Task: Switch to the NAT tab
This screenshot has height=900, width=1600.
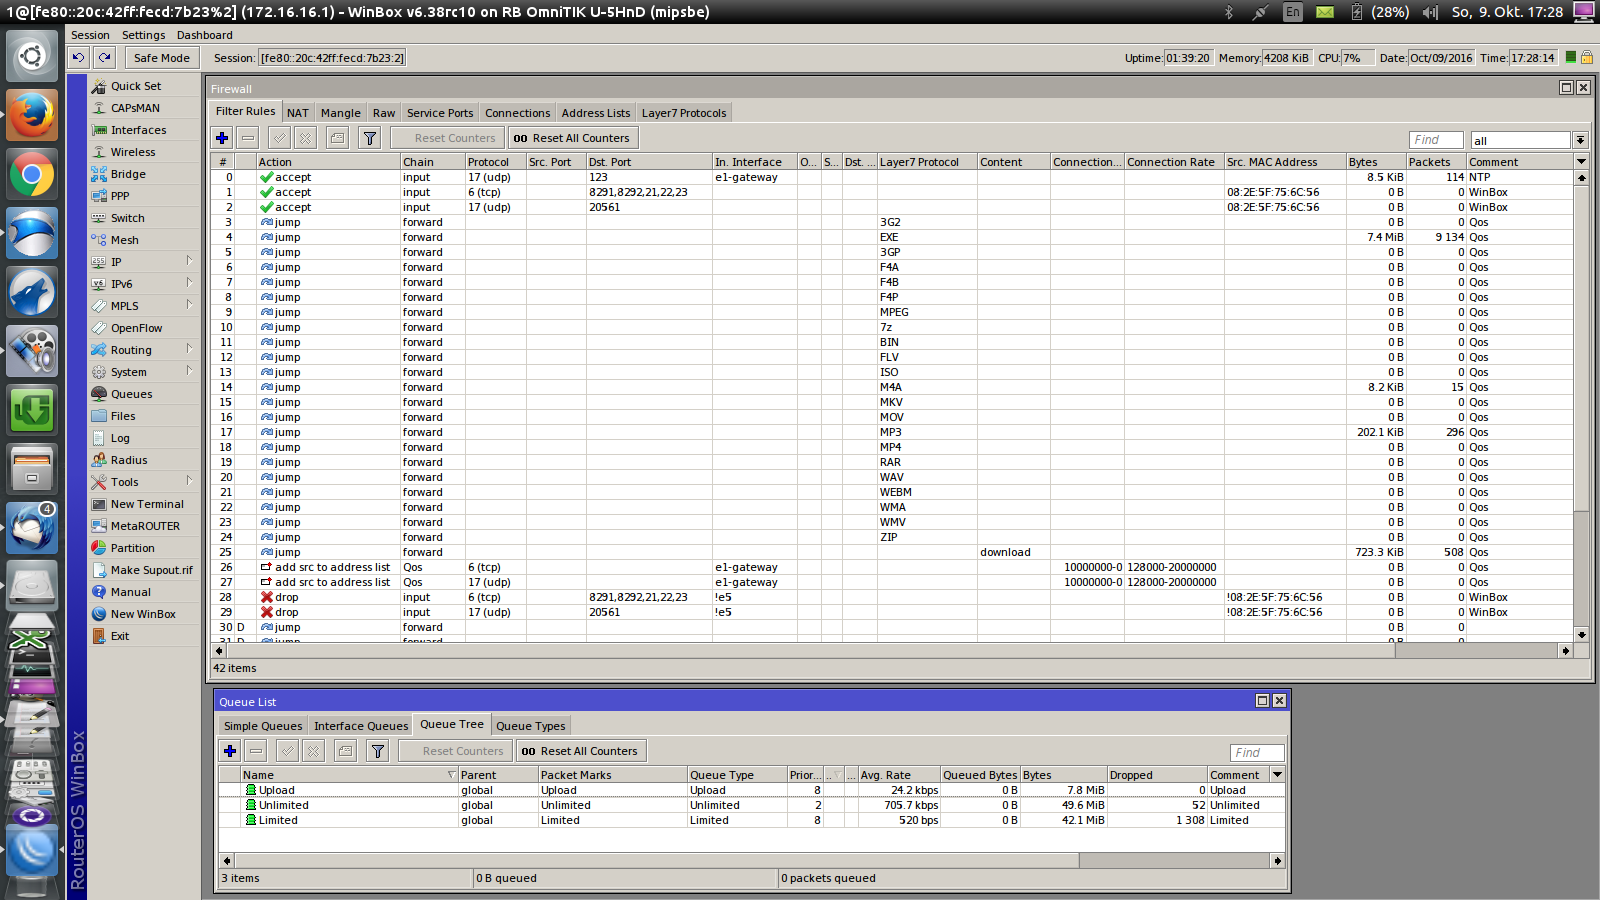Action: tap(298, 113)
